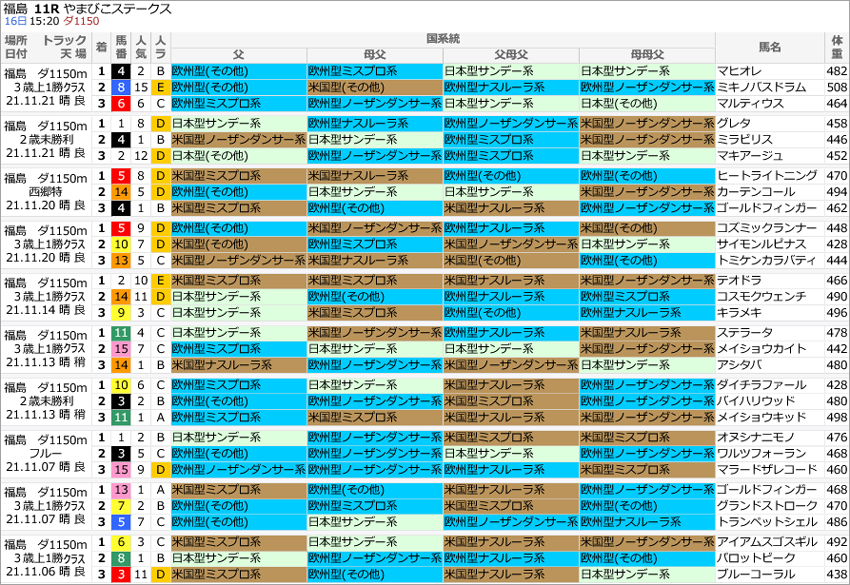Click the 西郷特 race class label
This screenshot has height=585, width=850.
[x=46, y=192]
